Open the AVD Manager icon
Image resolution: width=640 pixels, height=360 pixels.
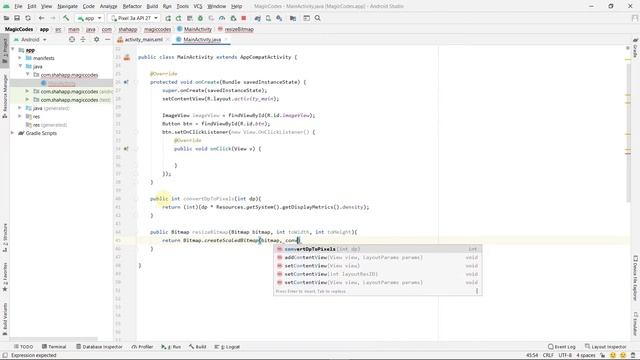pos(268,18)
